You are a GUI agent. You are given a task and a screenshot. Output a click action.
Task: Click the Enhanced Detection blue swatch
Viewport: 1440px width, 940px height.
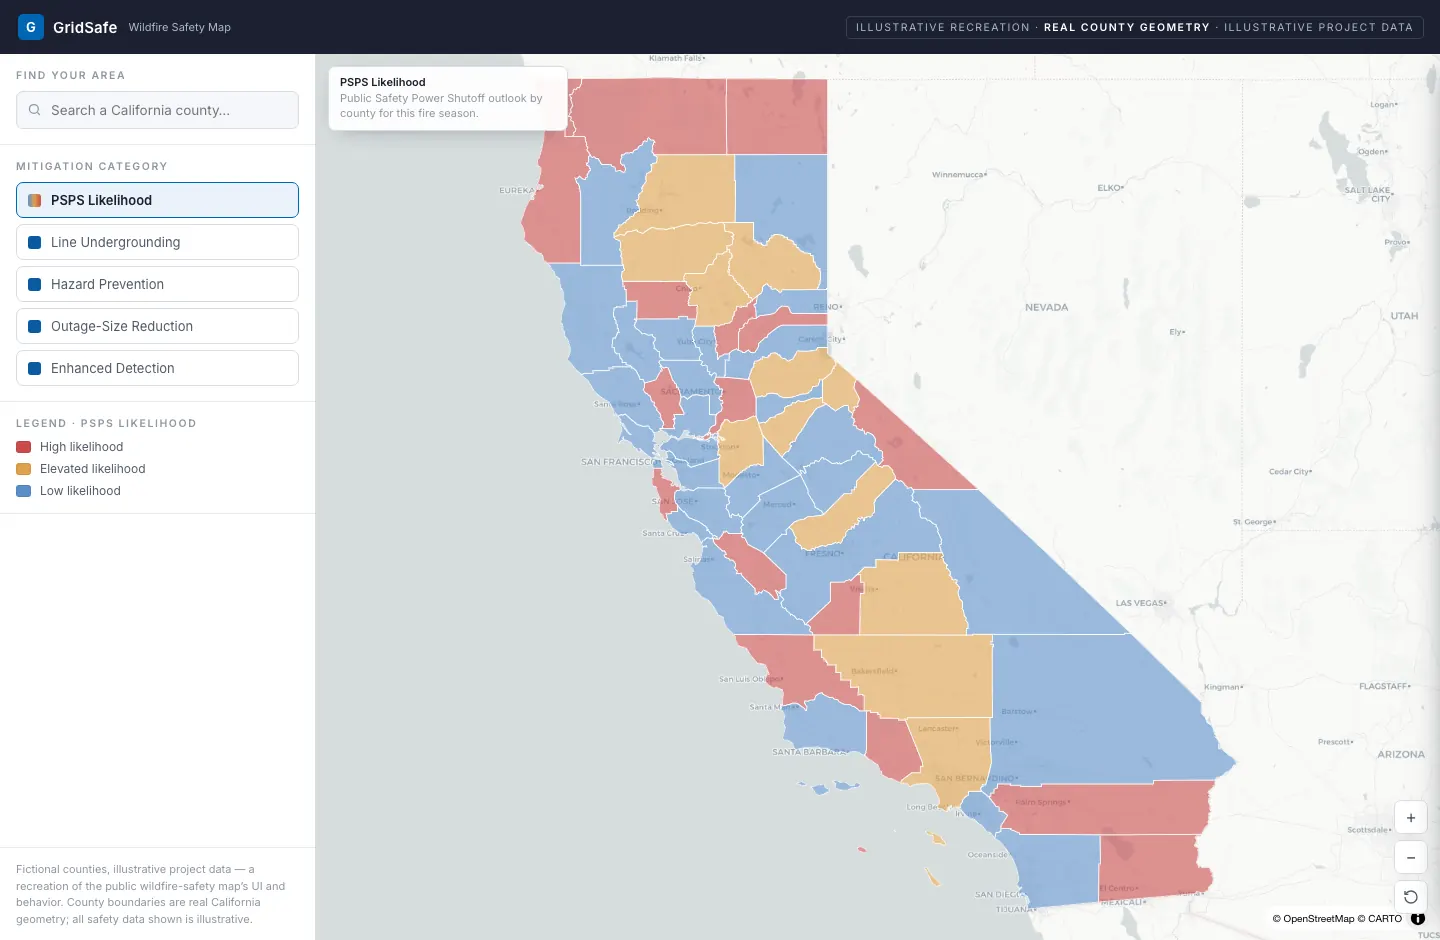pos(35,368)
